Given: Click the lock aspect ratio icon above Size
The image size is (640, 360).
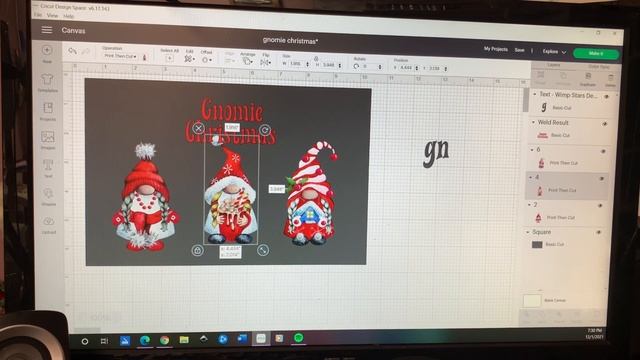Looking at the screenshot, I should click(x=316, y=59).
